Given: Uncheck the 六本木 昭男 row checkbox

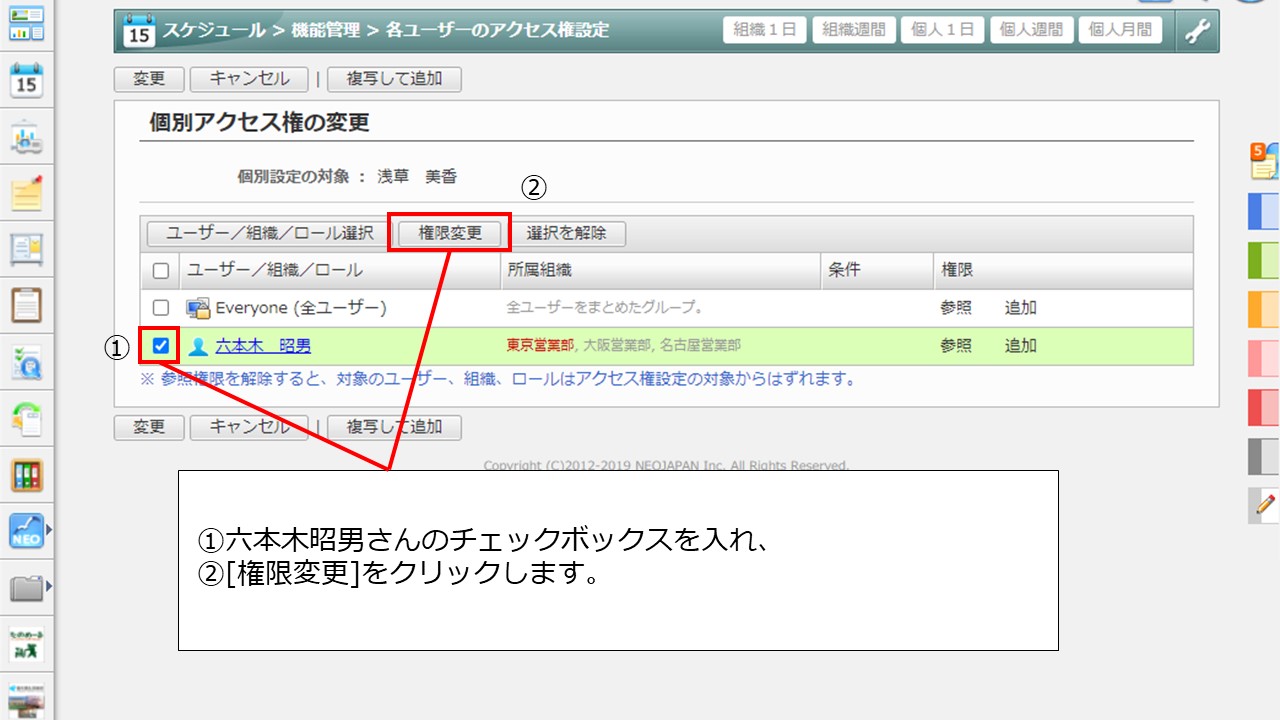Looking at the screenshot, I should (x=160, y=346).
